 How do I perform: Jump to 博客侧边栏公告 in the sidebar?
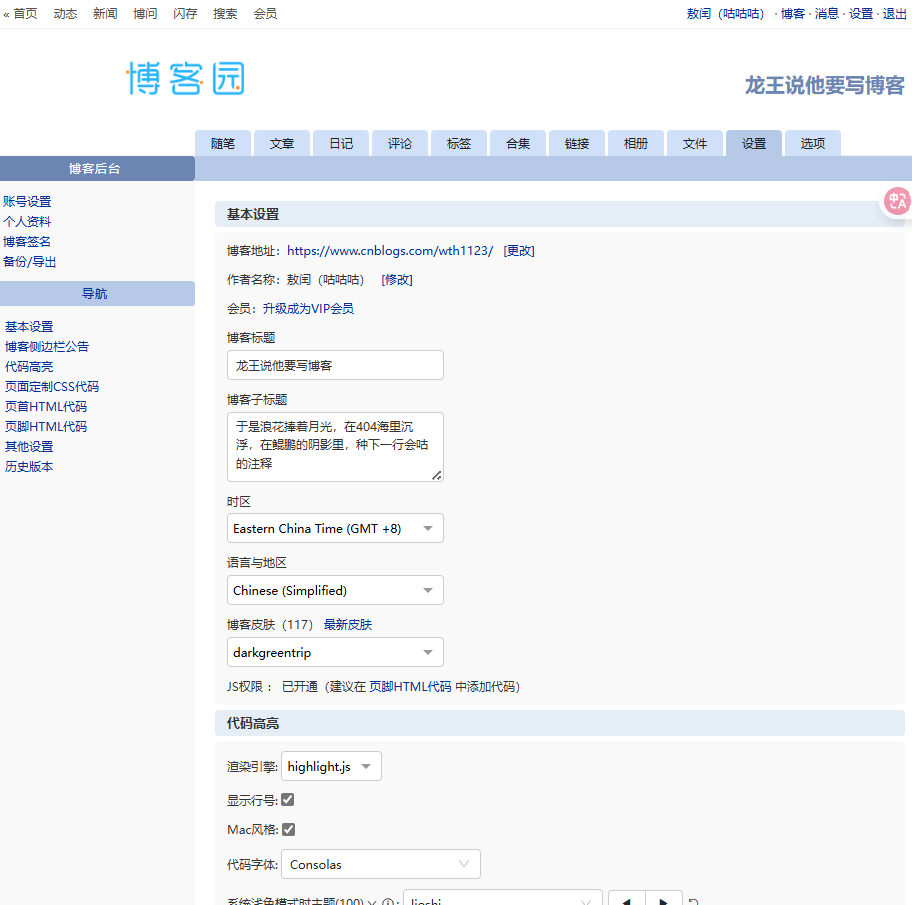(x=47, y=347)
